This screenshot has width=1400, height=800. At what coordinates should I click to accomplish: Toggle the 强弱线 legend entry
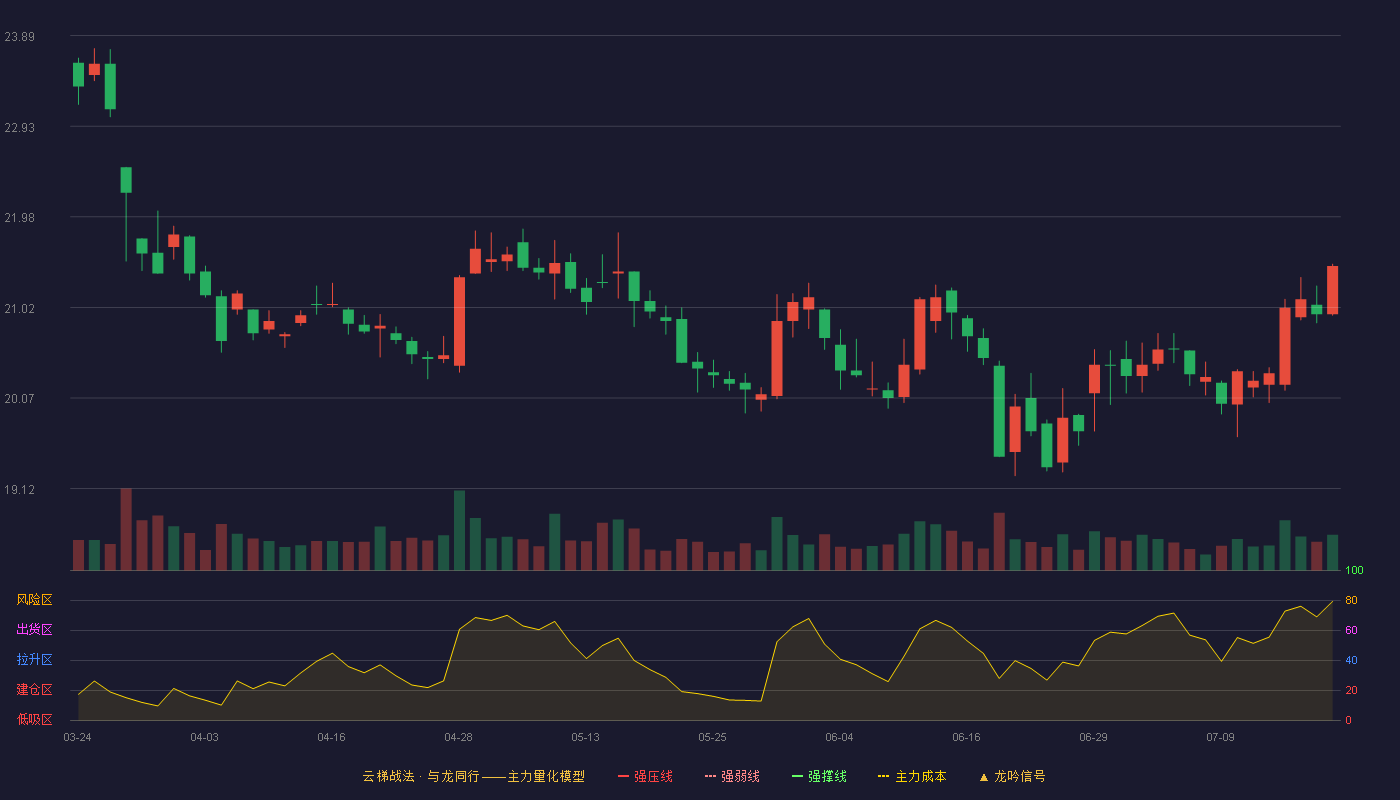pyautogui.click(x=732, y=776)
